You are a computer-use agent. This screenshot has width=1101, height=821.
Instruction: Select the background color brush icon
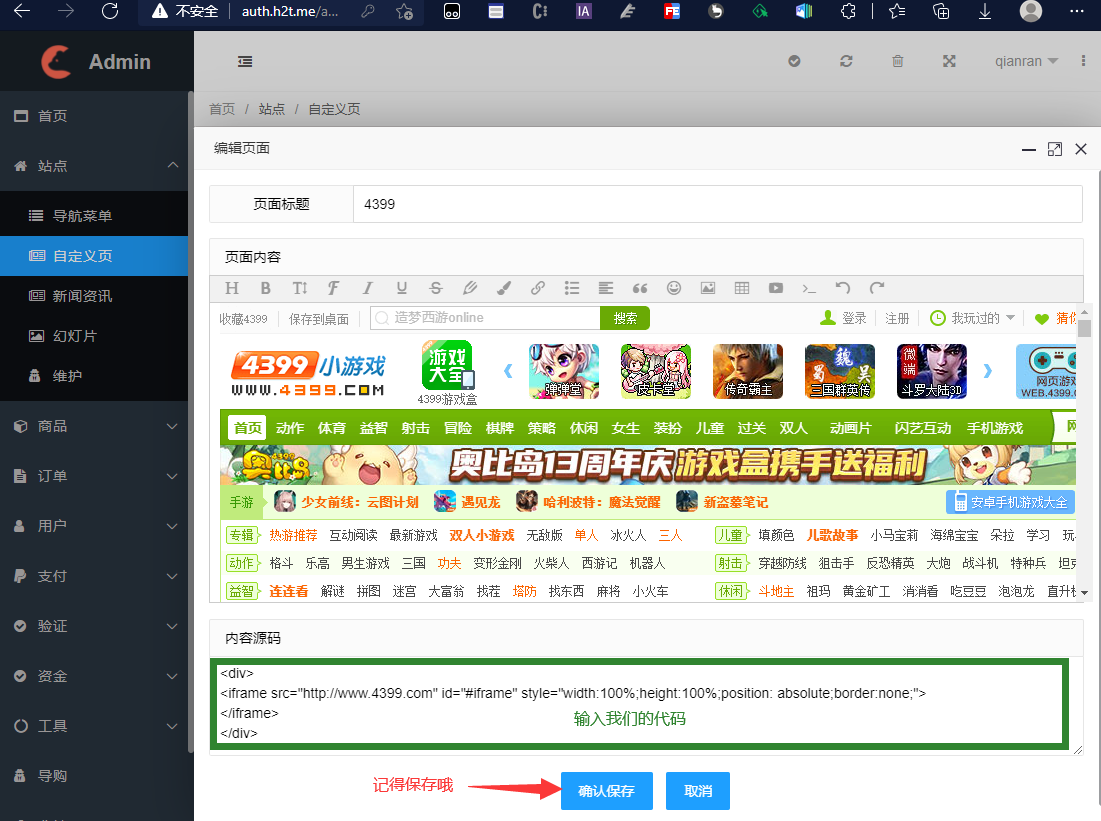pyautogui.click(x=503, y=288)
